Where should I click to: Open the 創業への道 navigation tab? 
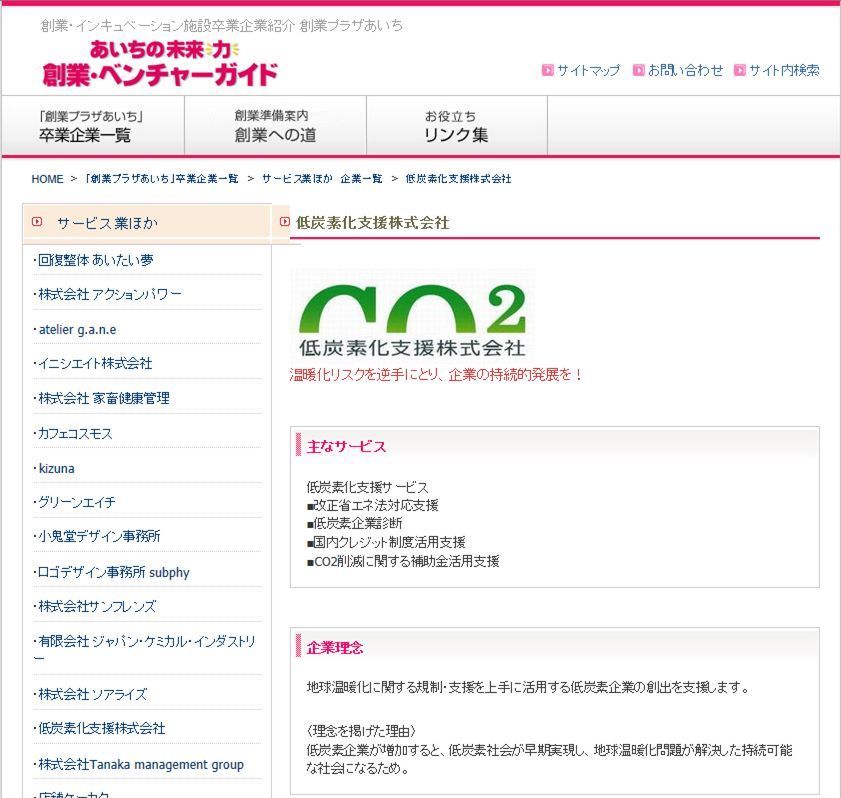point(275,126)
